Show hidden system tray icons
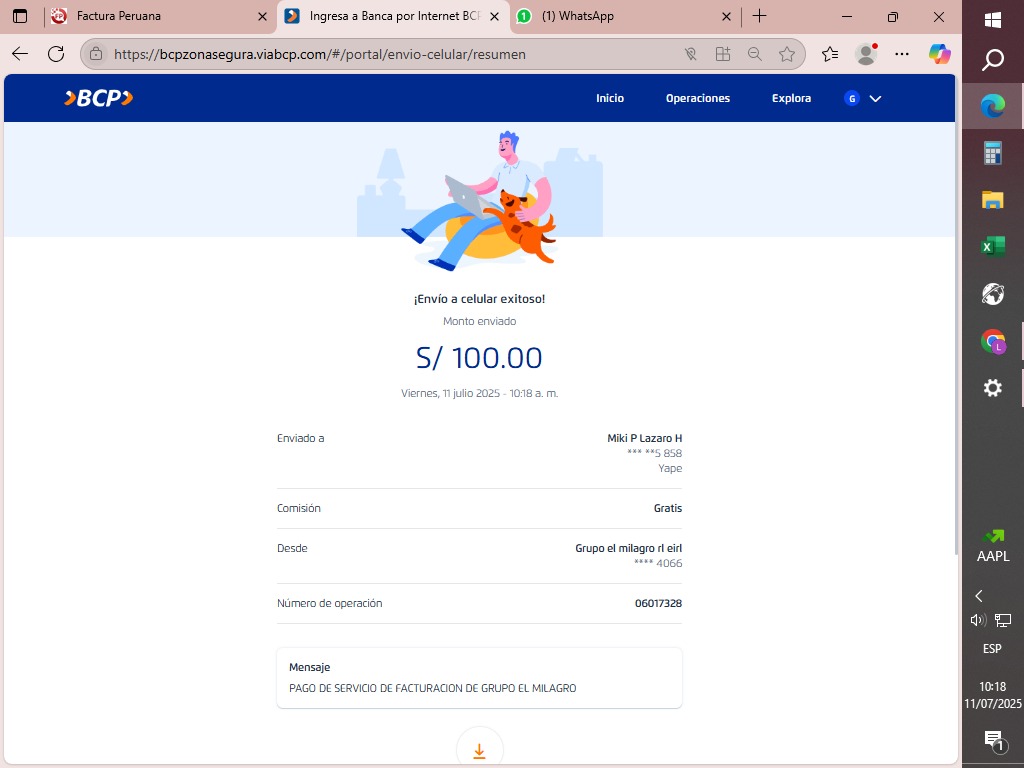 tap(979, 596)
